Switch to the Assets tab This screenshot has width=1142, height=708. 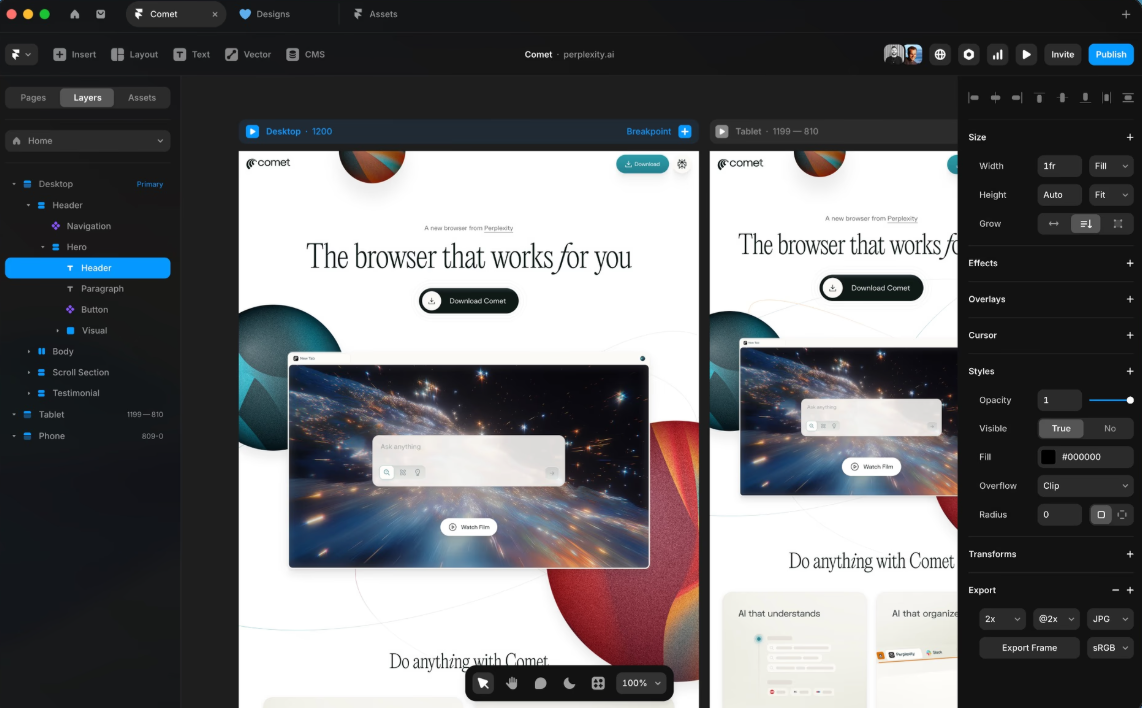(x=141, y=97)
